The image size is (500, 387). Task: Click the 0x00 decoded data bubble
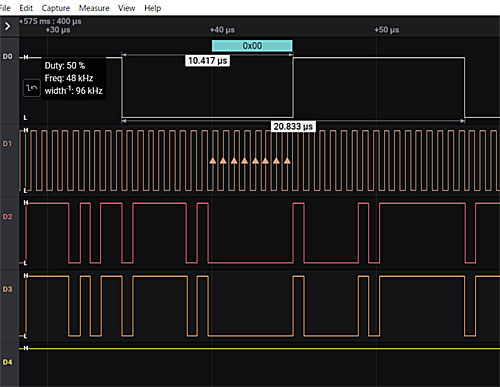tap(252, 46)
